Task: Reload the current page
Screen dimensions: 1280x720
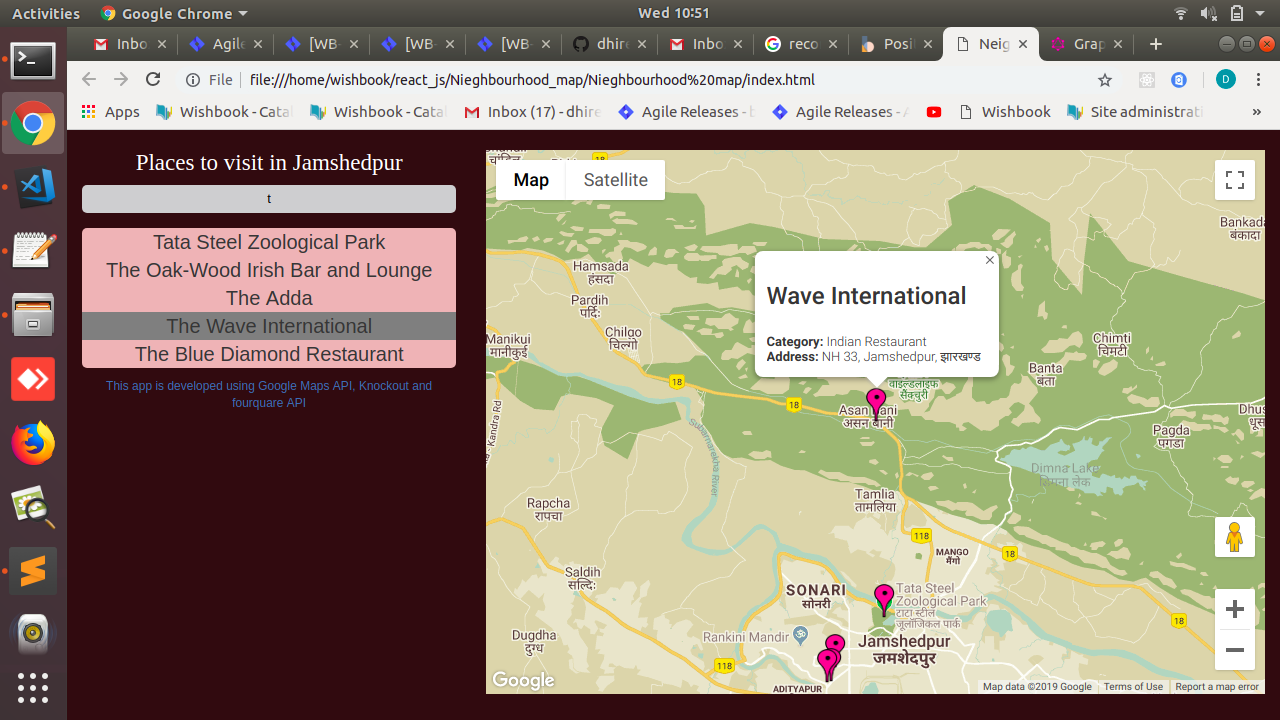Action: [153, 80]
